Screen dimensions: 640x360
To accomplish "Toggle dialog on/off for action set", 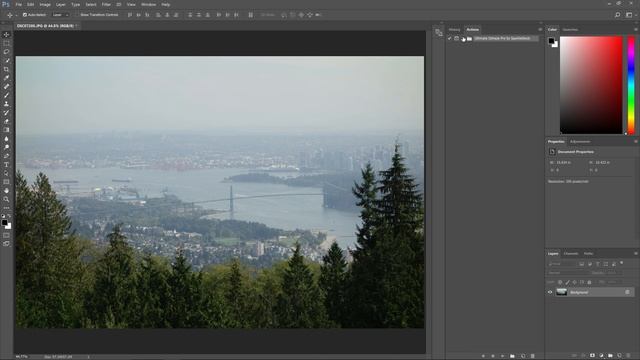I will point(456,38).
